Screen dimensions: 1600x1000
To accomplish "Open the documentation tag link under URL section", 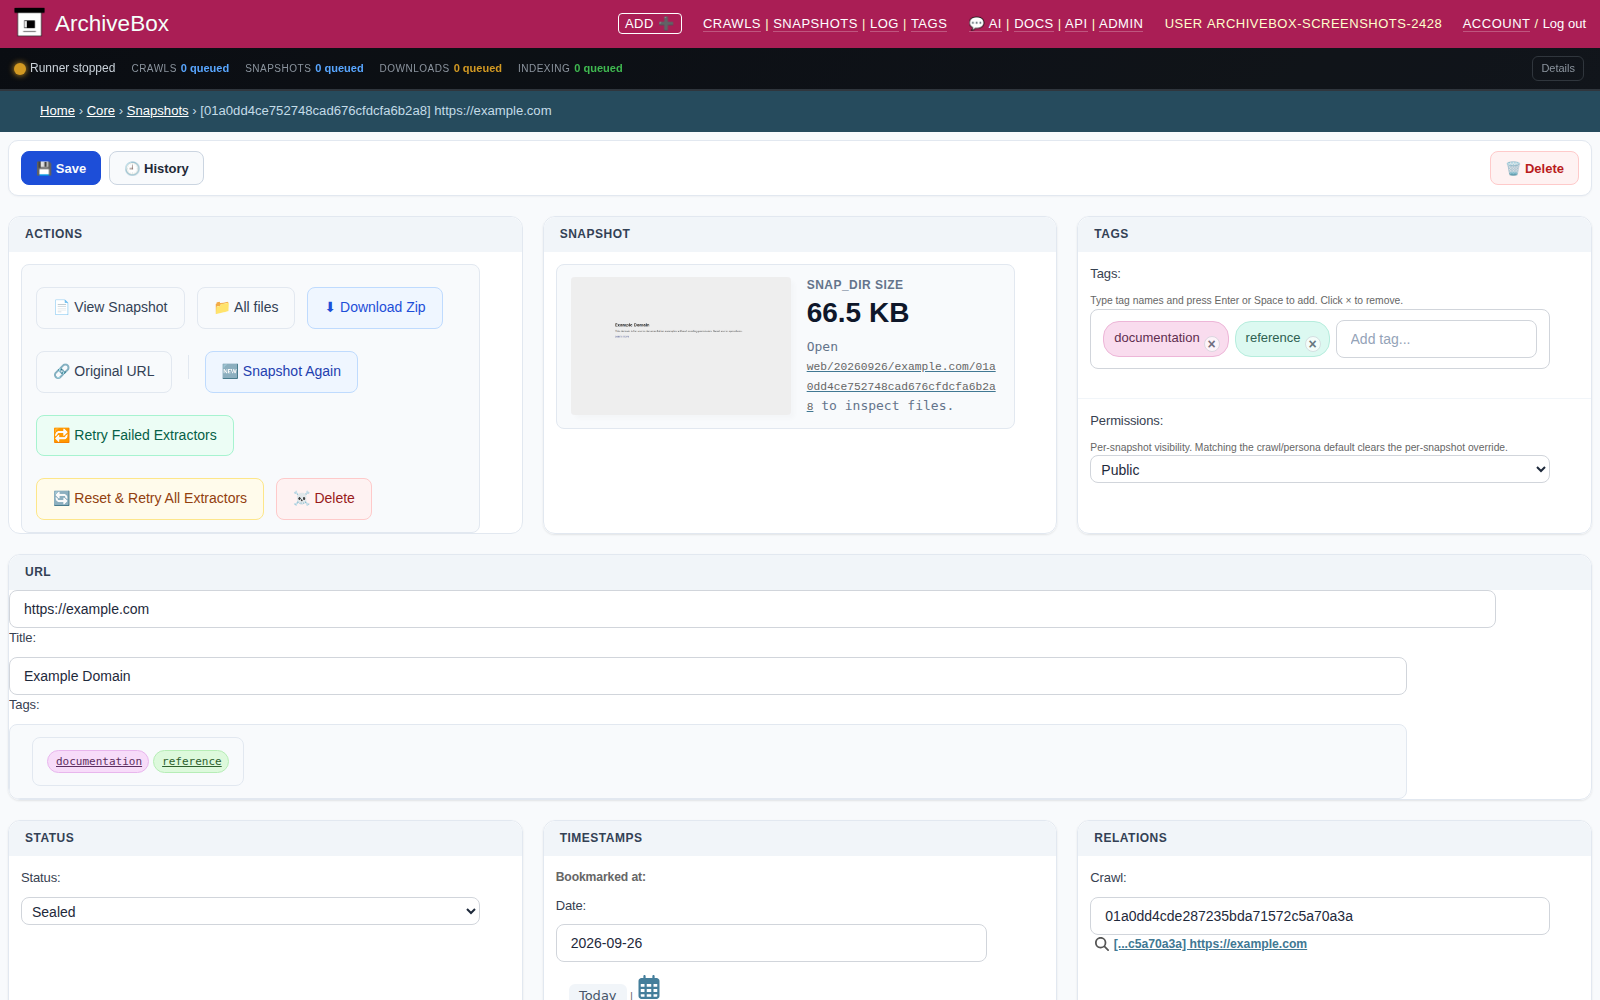I will pos(98,762).
